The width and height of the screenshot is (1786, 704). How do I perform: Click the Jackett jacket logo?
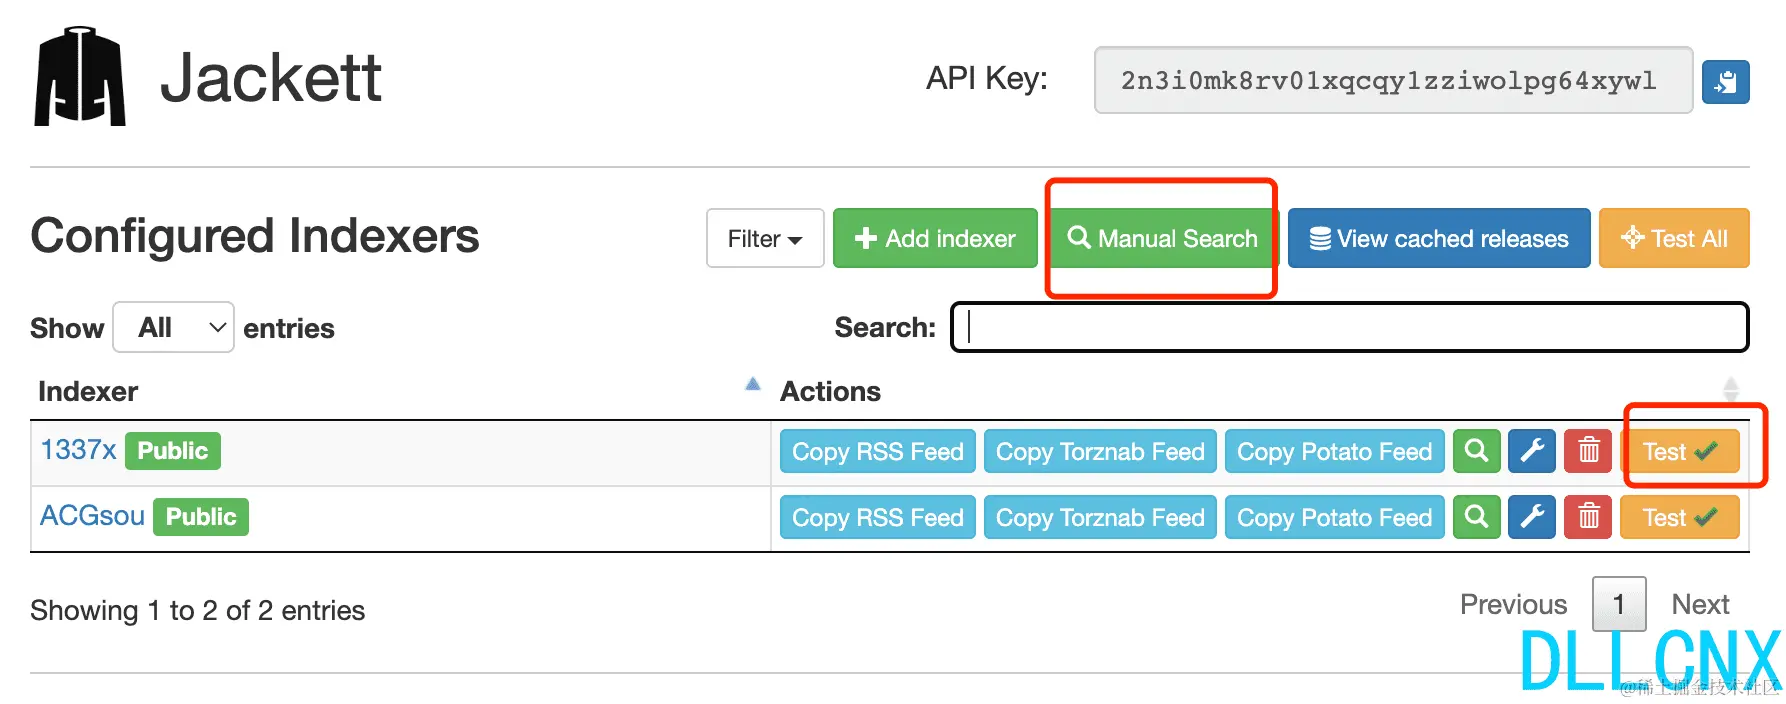coord(80,77)
